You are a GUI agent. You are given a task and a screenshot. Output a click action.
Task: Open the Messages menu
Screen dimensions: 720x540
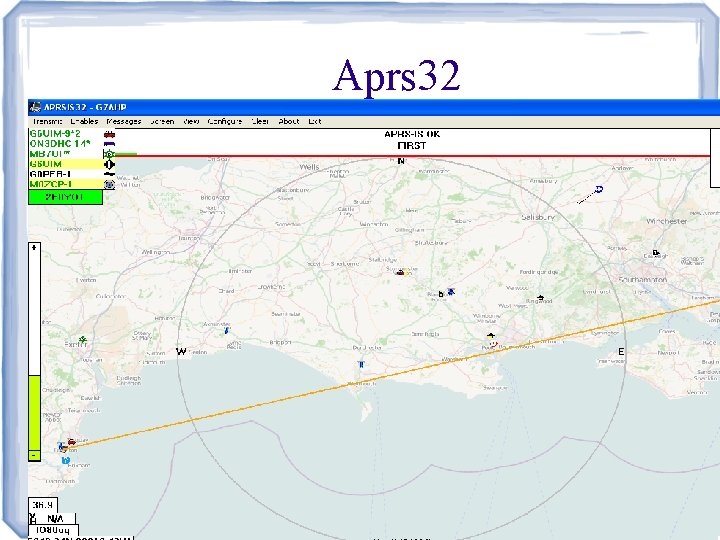pos(124,122)
